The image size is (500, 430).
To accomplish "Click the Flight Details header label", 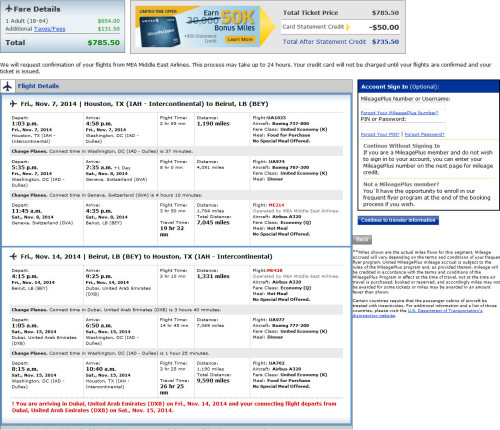I will (38, 86).
